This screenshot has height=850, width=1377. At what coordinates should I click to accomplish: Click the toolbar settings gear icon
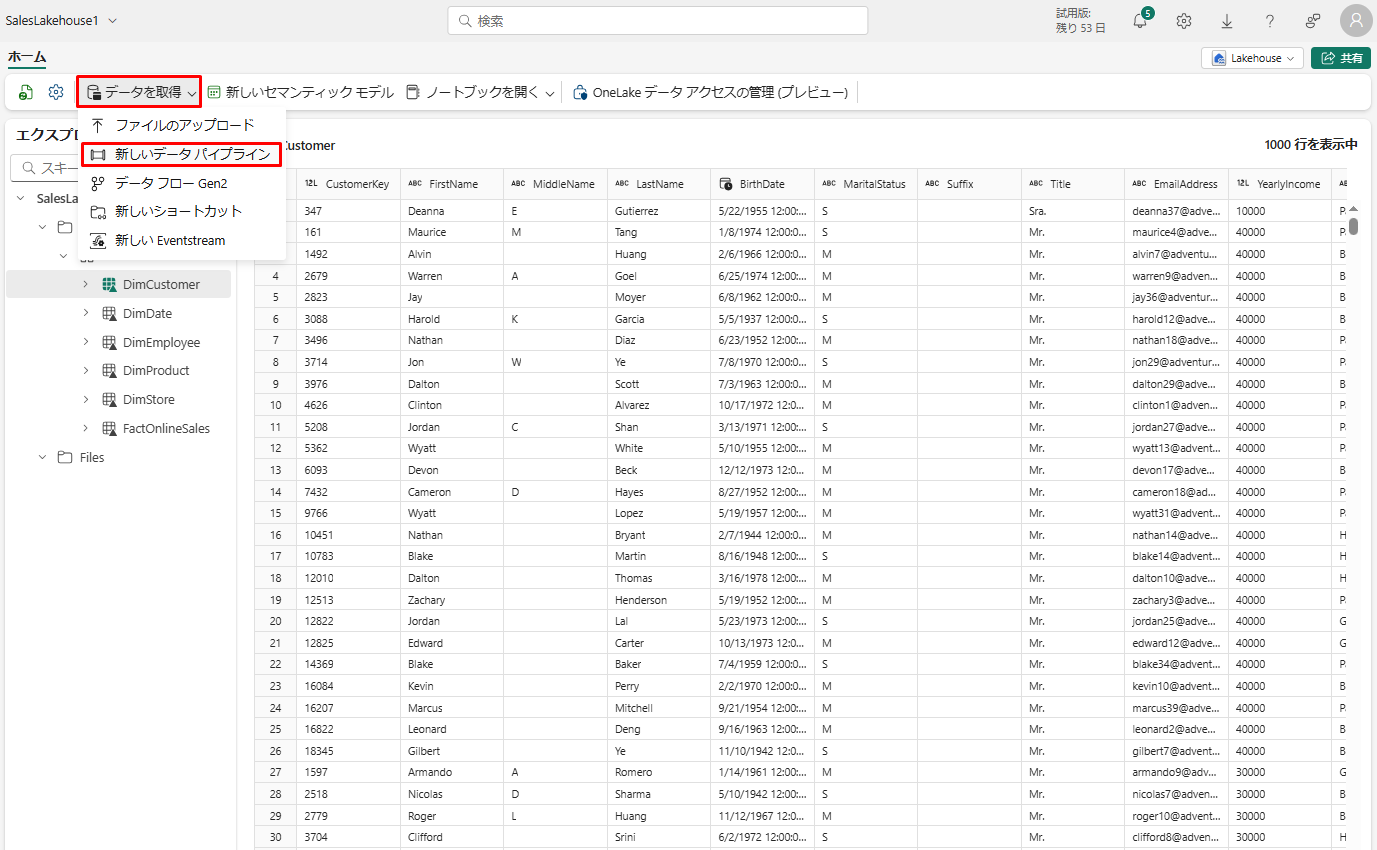point(56,93)
